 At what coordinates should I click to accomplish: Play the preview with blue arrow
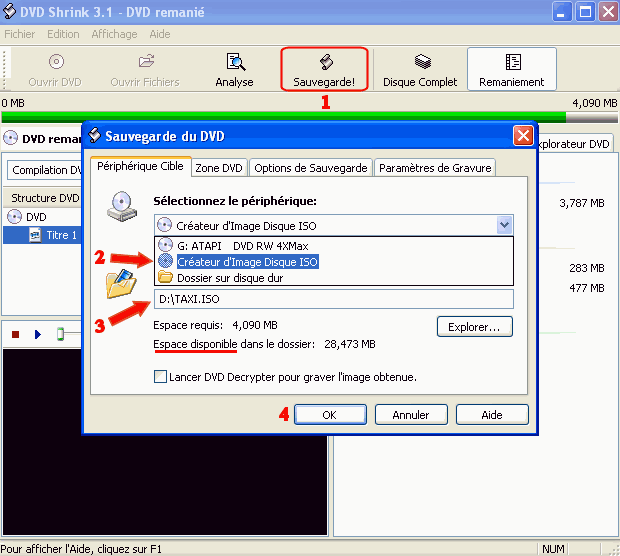point(38,335)
